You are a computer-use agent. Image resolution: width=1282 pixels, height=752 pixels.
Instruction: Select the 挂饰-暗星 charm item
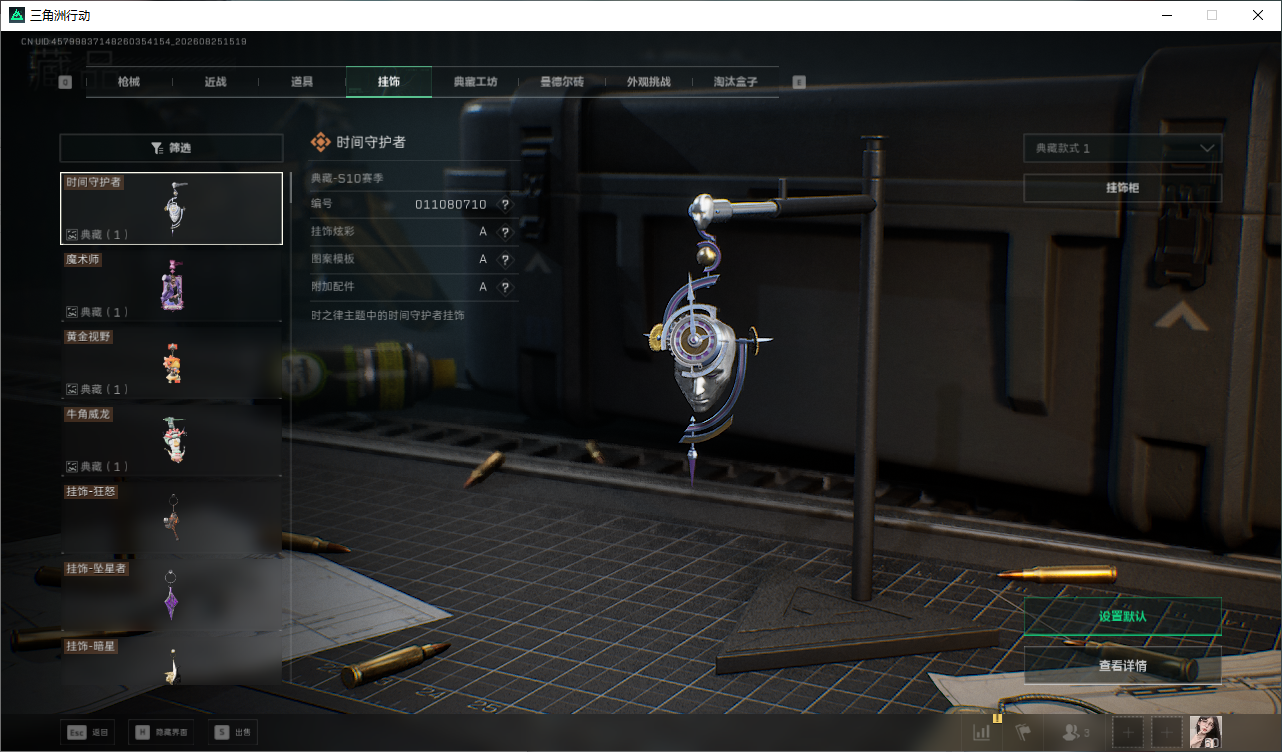pyautogui.click(x=171, y=661)
